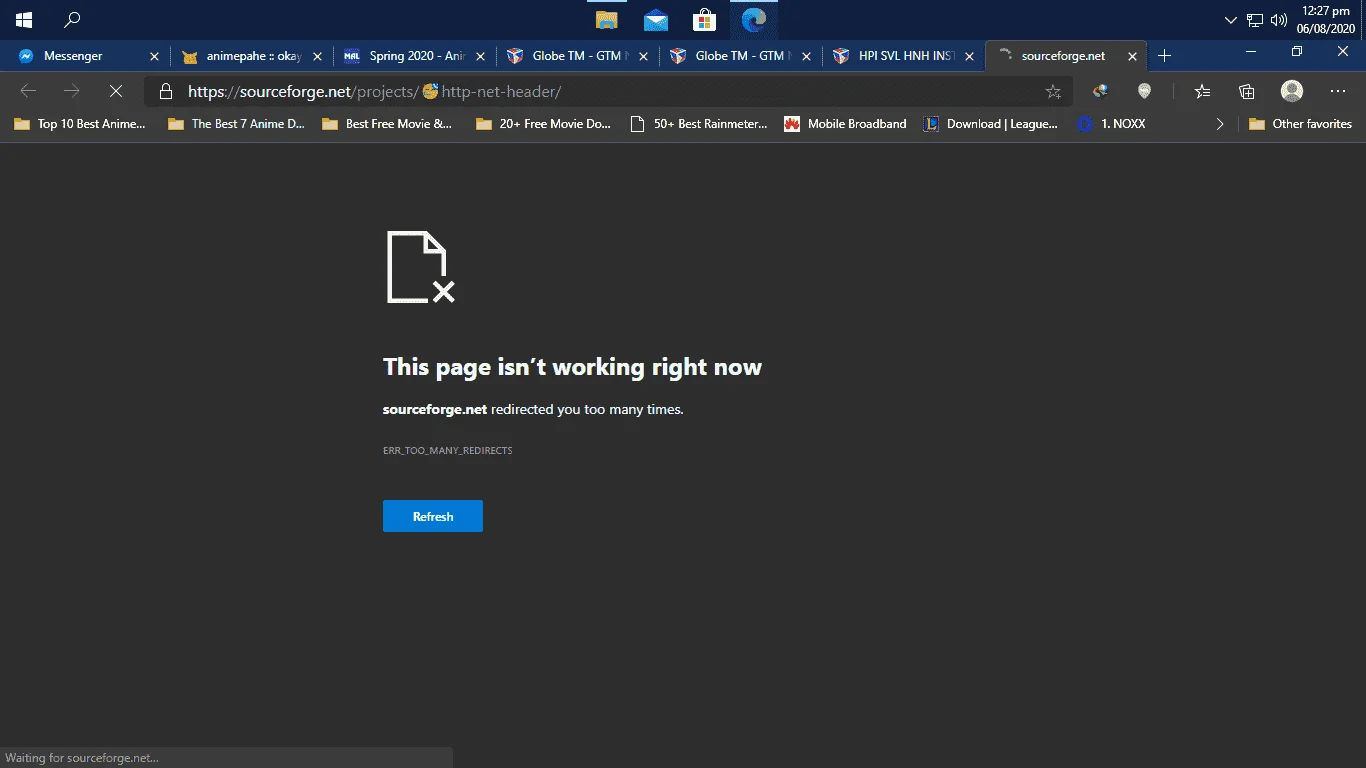Go back to previous page
Image resolution: width=1366 pixels, height=768 pixels.
pyautogui.click(x=28, y=91)
